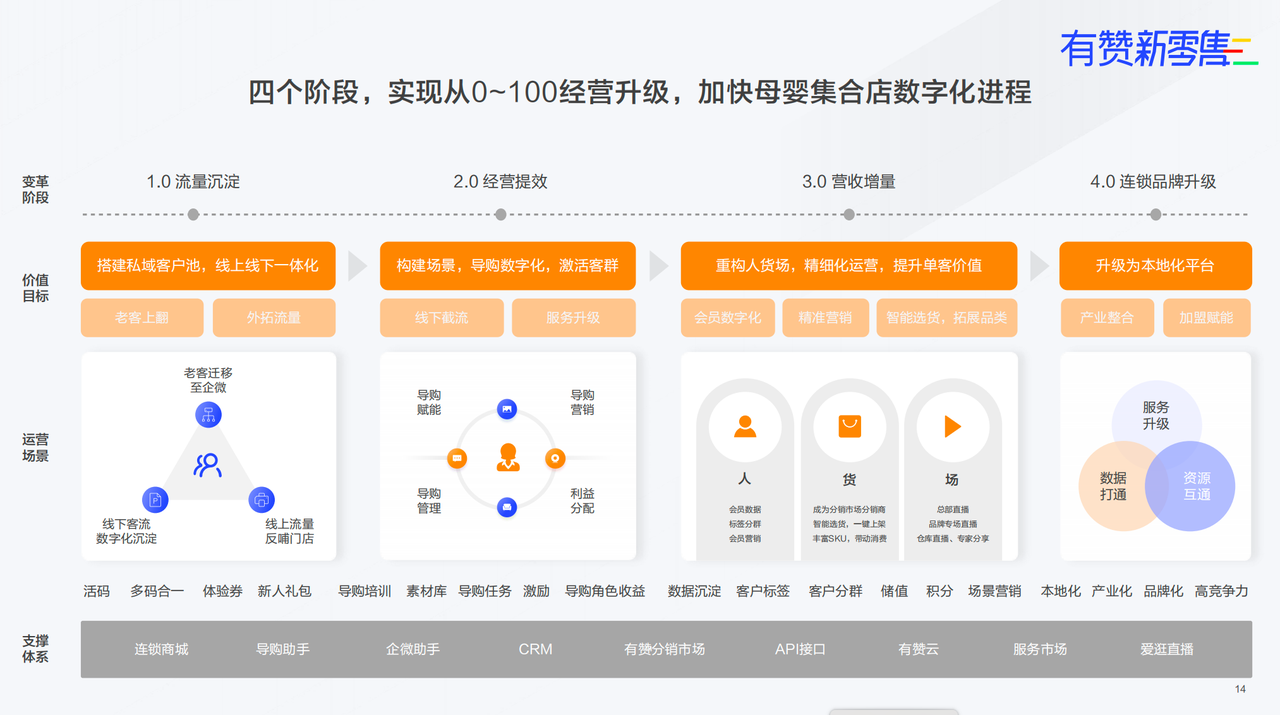This screenshot has height=715, width=1280.
Task: Click the blue printer icon above 线上流量
Action: 261,500
